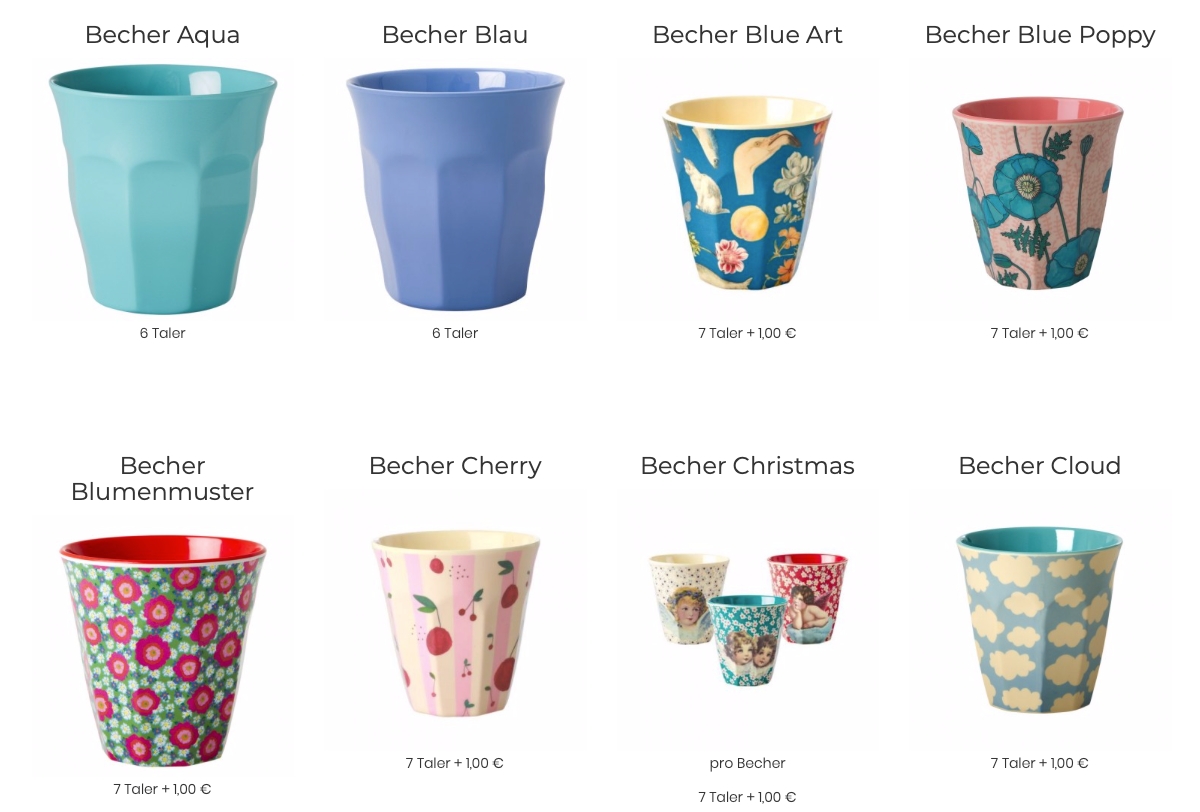Open the Becher Aqua product image
1200x812 pixels.
(162, 189)
